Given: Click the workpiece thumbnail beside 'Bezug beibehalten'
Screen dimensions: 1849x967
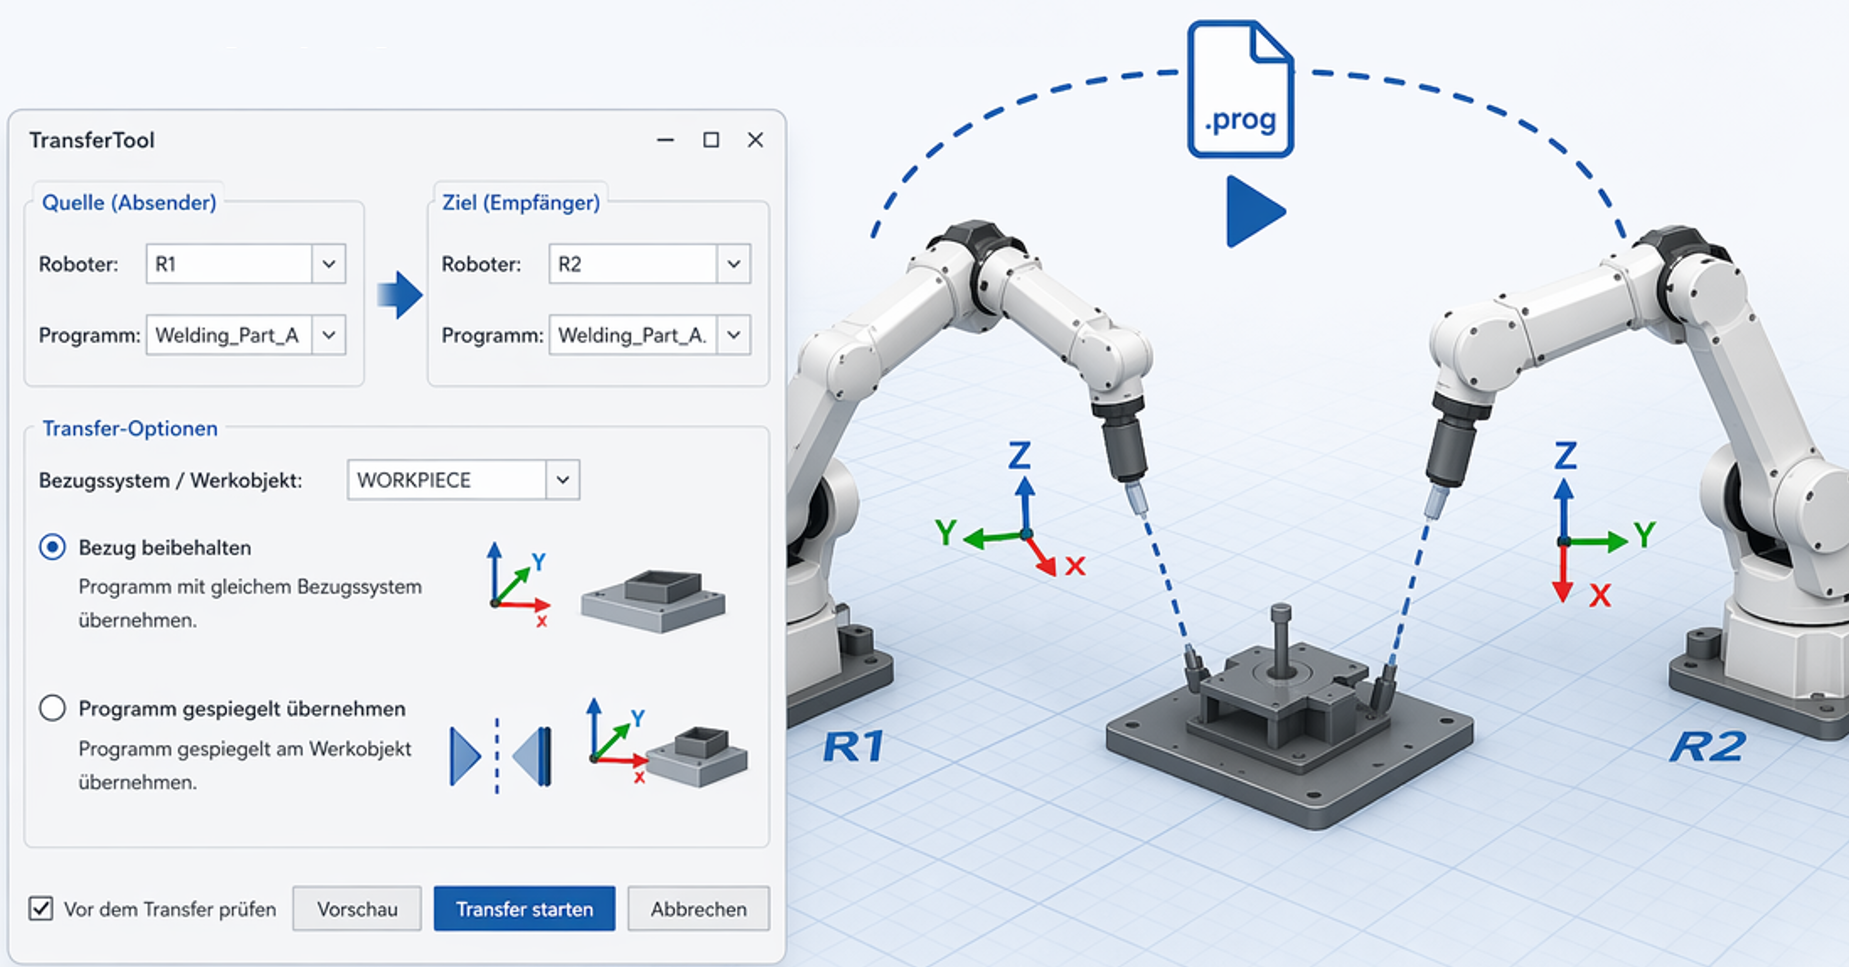Looking at the screenshot, I should (653, 601).
